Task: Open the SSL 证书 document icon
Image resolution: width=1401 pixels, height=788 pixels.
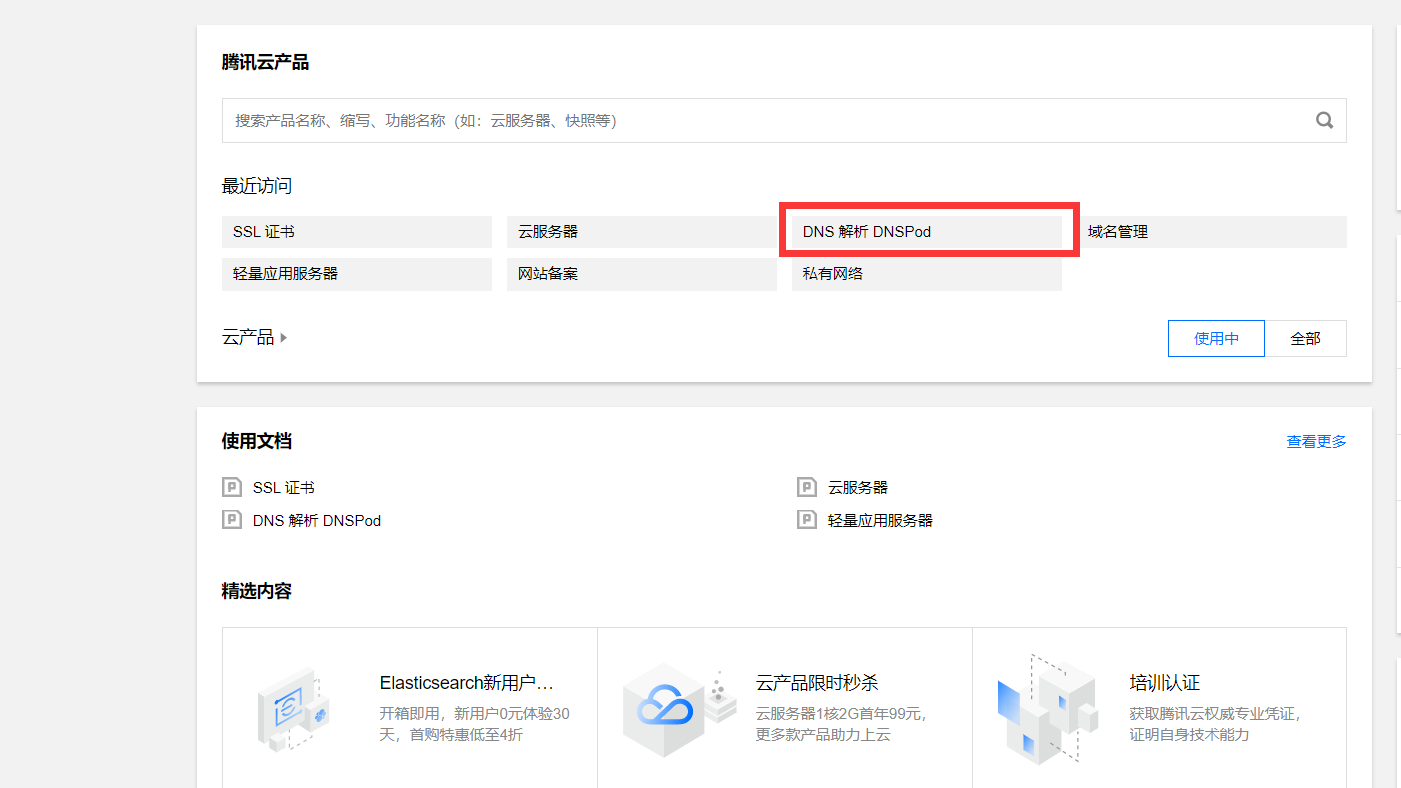Action: pos(232,487)
